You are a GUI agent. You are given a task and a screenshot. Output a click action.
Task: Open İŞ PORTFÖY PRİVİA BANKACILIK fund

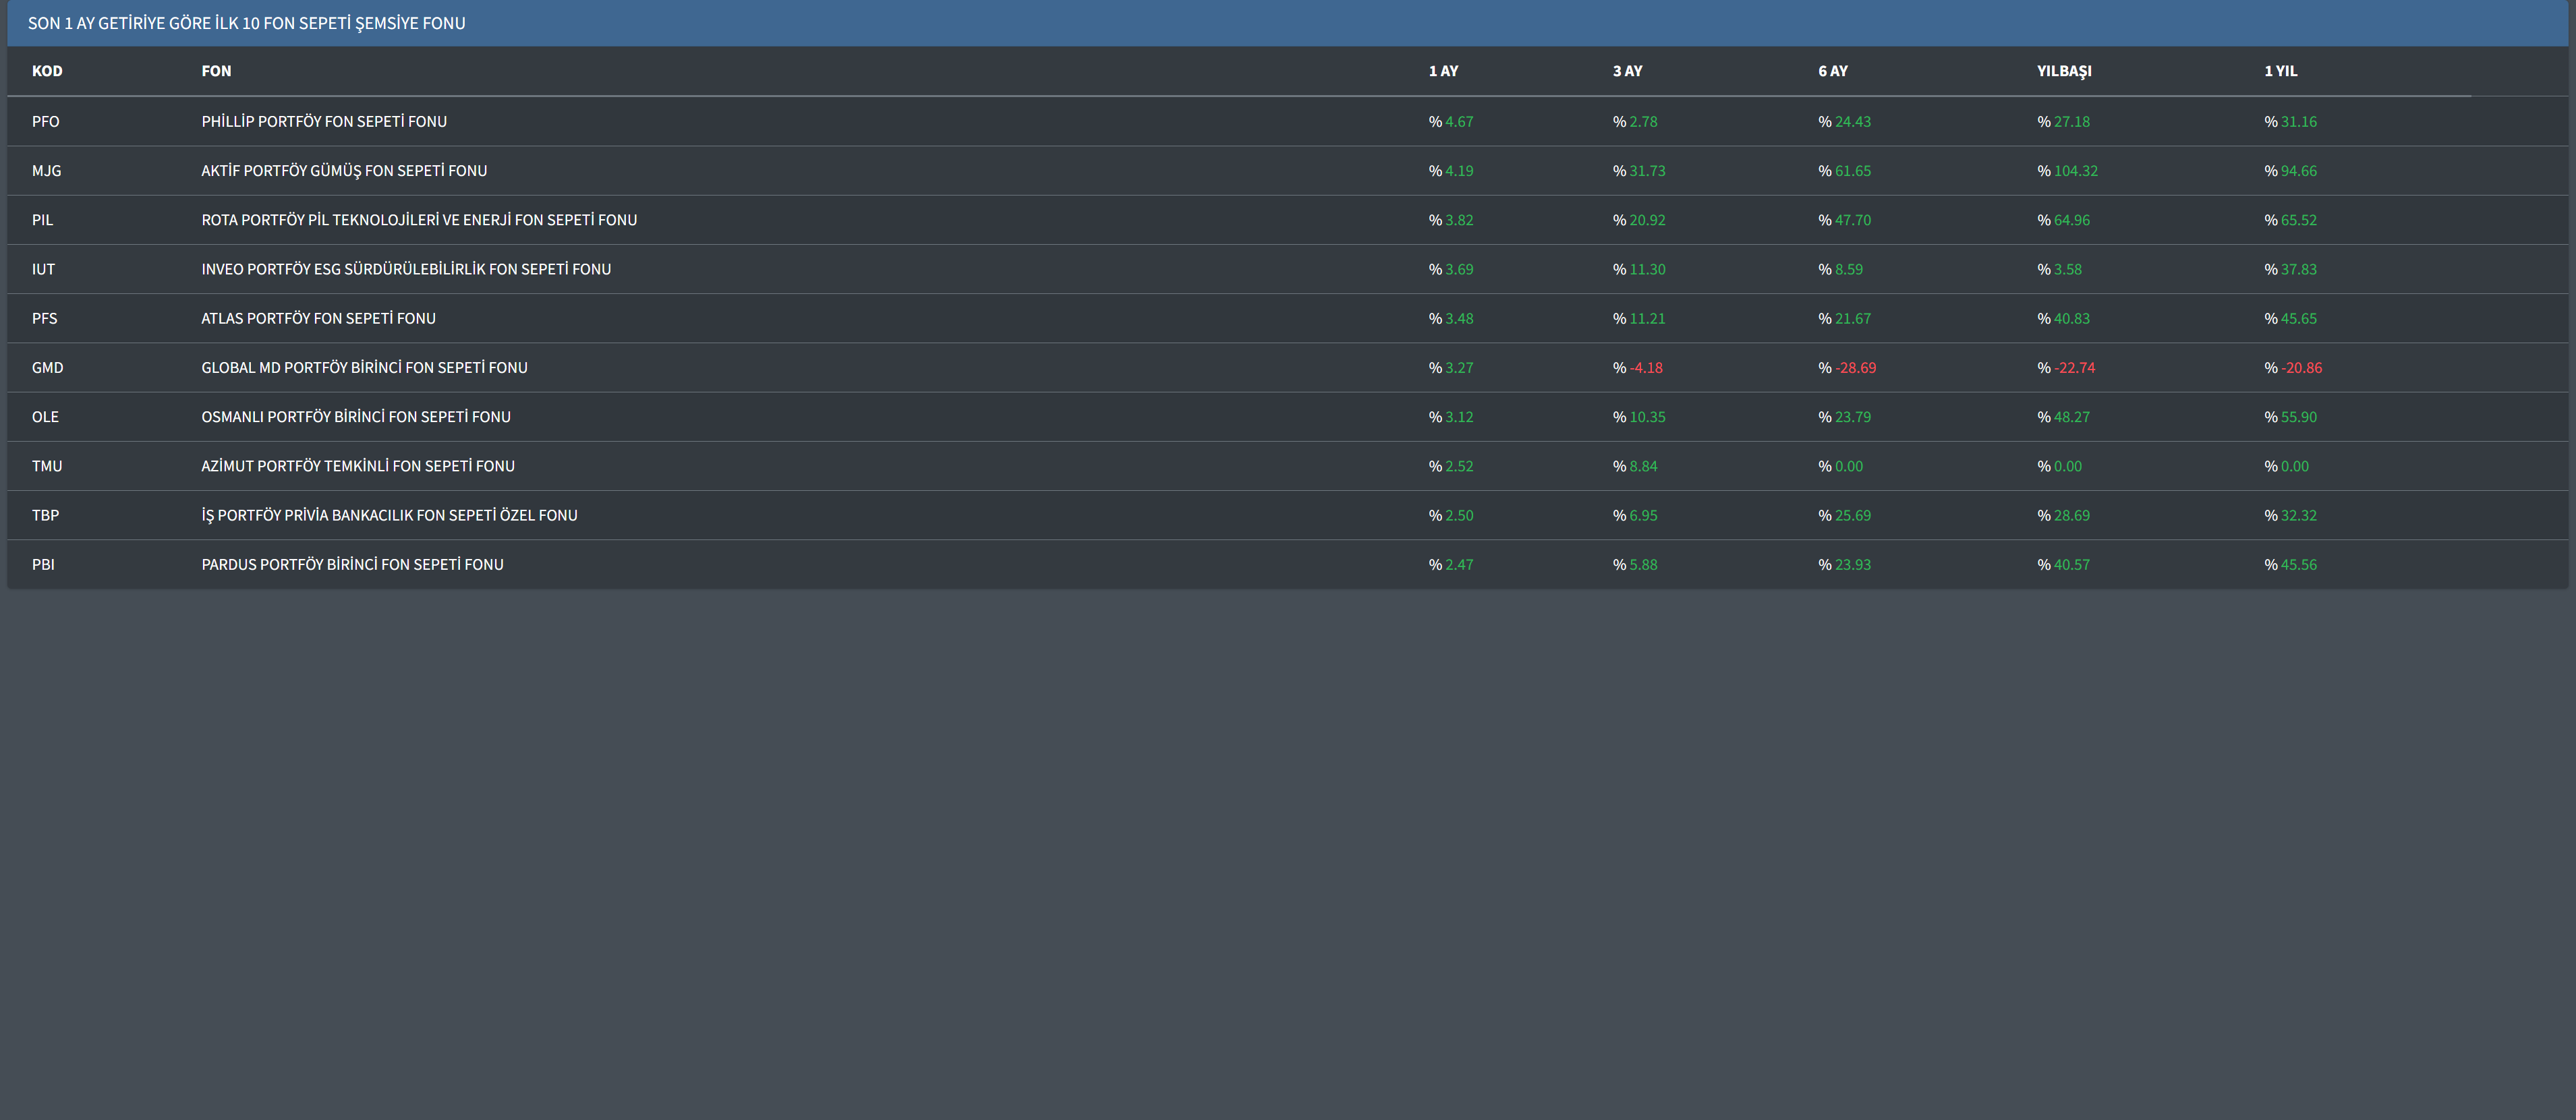389,515
